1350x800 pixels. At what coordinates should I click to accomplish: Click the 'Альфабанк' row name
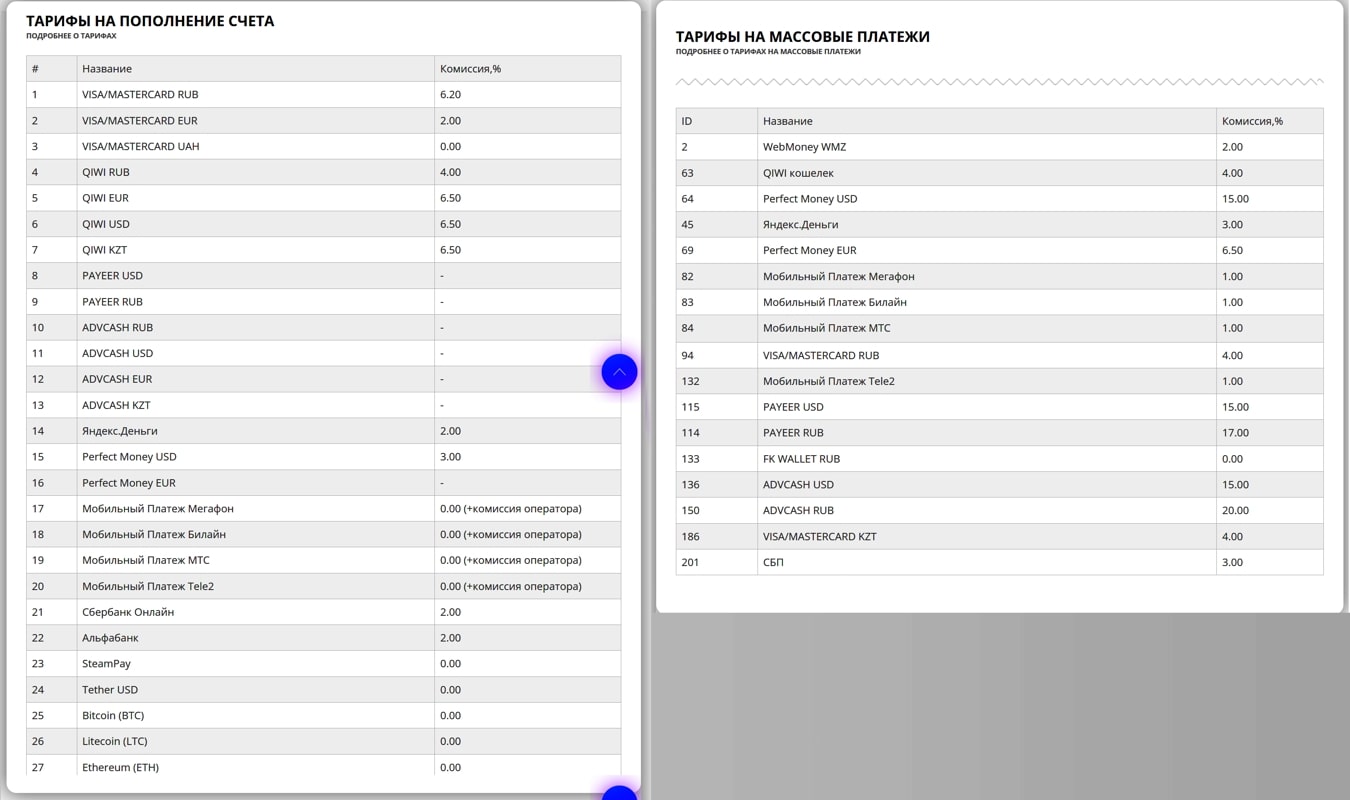[110, 638]
